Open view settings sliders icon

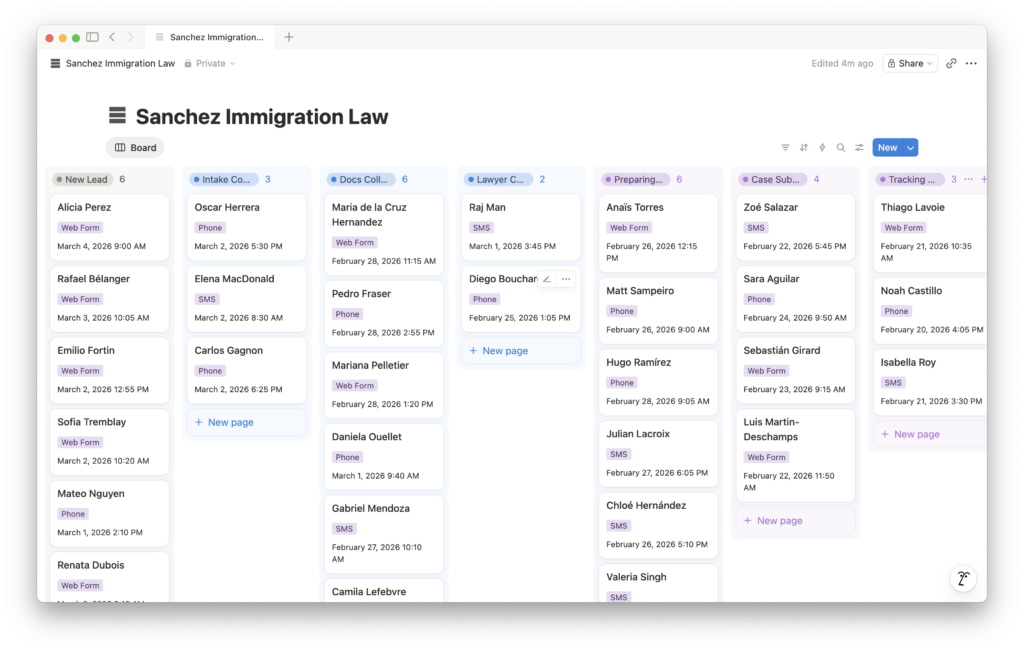859,148
